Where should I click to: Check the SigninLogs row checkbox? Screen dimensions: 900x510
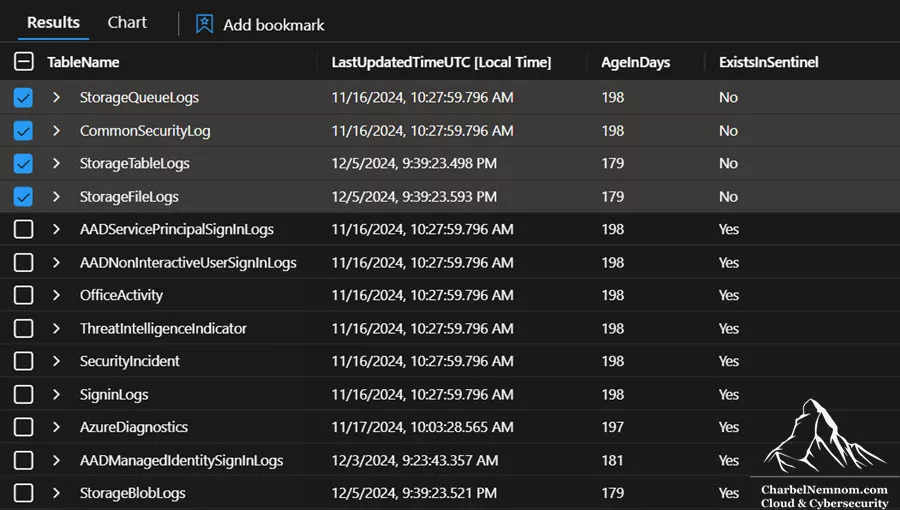coord(24,395)
